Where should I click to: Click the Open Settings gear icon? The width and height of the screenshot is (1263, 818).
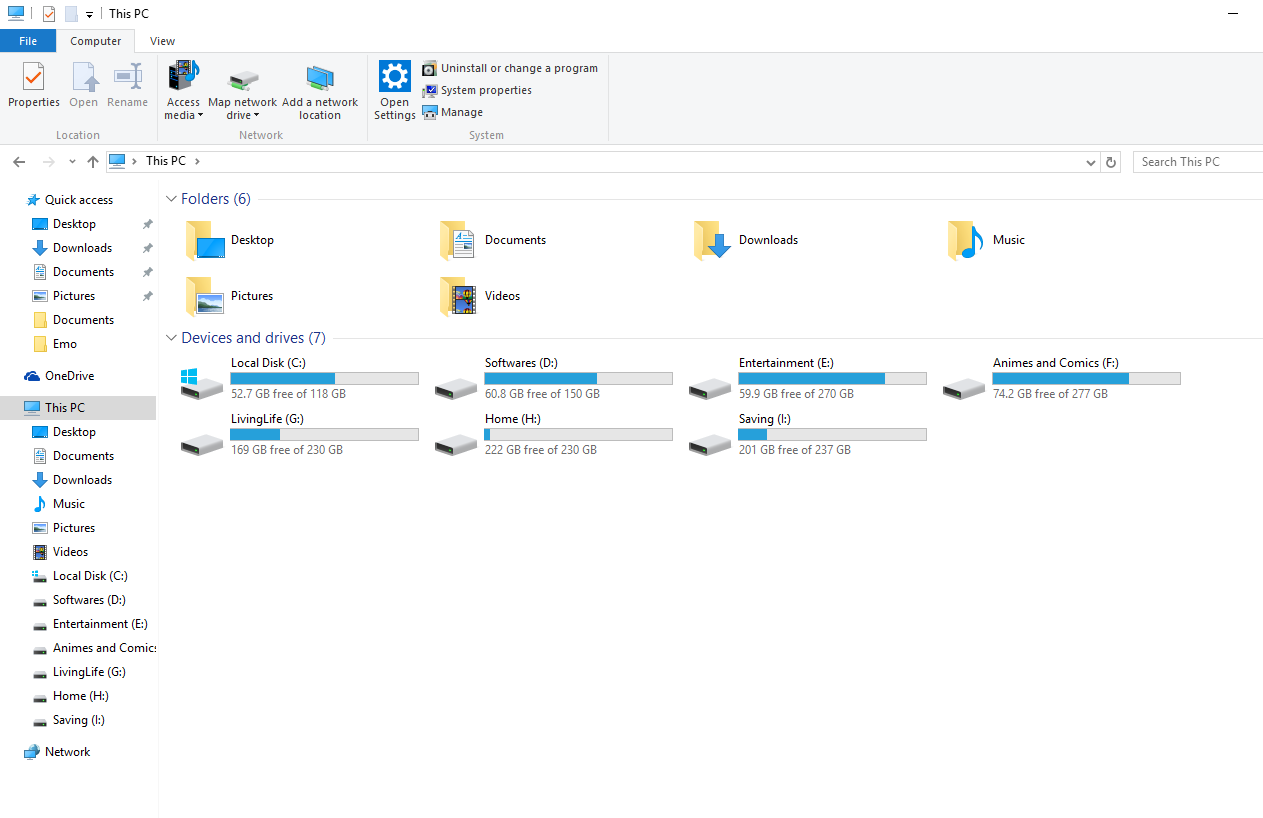[395, 77]
